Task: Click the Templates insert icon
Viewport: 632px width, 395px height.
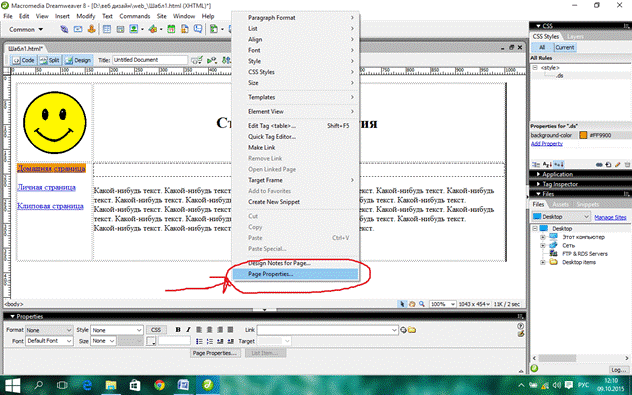Action: 214,29
